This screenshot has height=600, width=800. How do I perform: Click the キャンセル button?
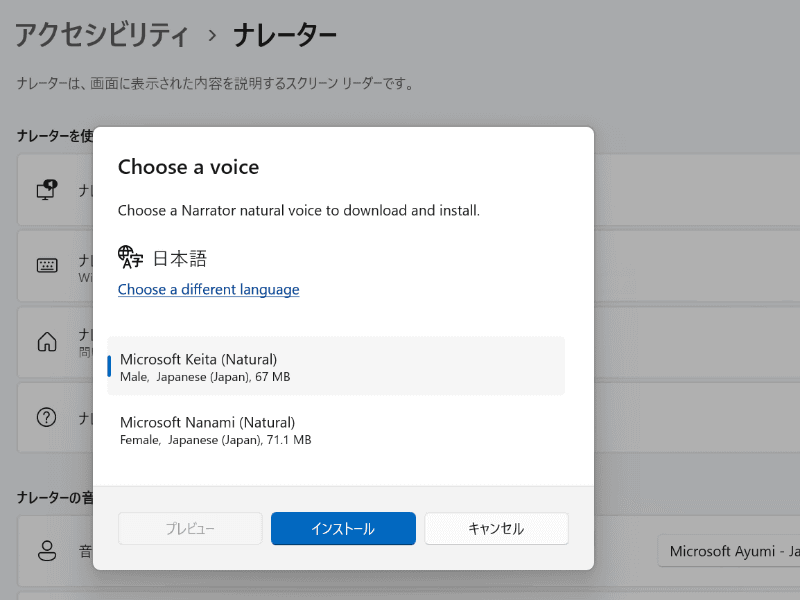click(x=496, y=528)
